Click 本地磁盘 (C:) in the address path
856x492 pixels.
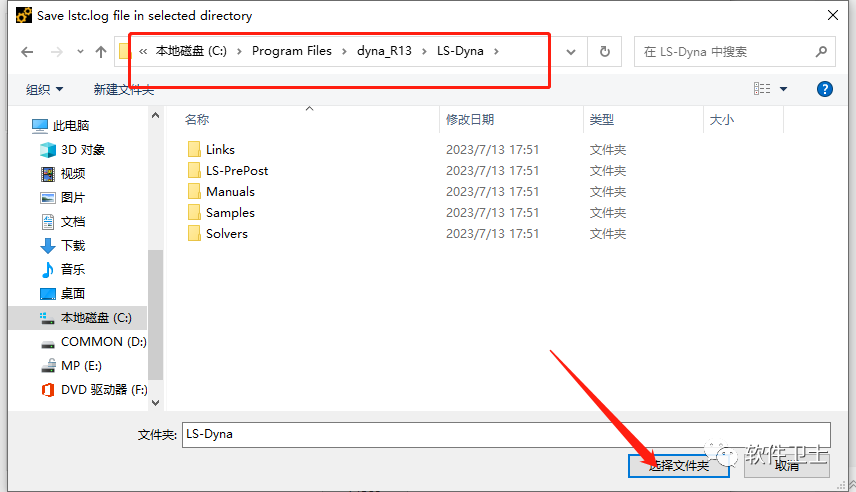191,51
